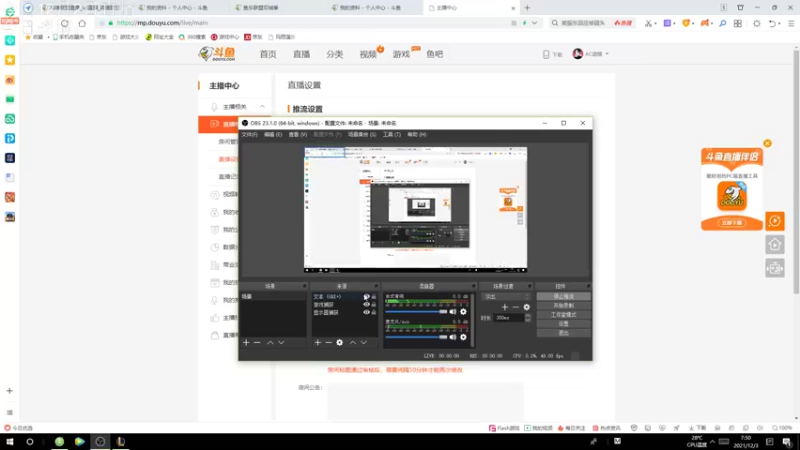Move scene up in OBS scenes panel

coord(270,342)
